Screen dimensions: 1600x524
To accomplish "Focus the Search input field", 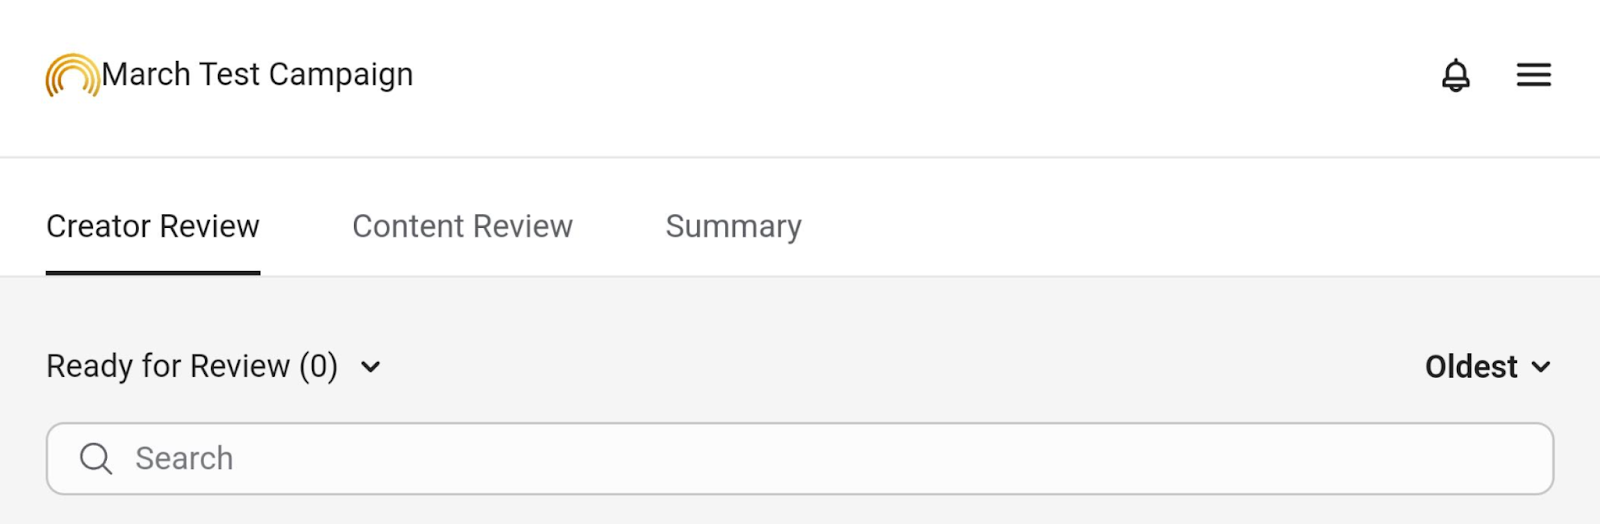I will (x=800, y=459).
